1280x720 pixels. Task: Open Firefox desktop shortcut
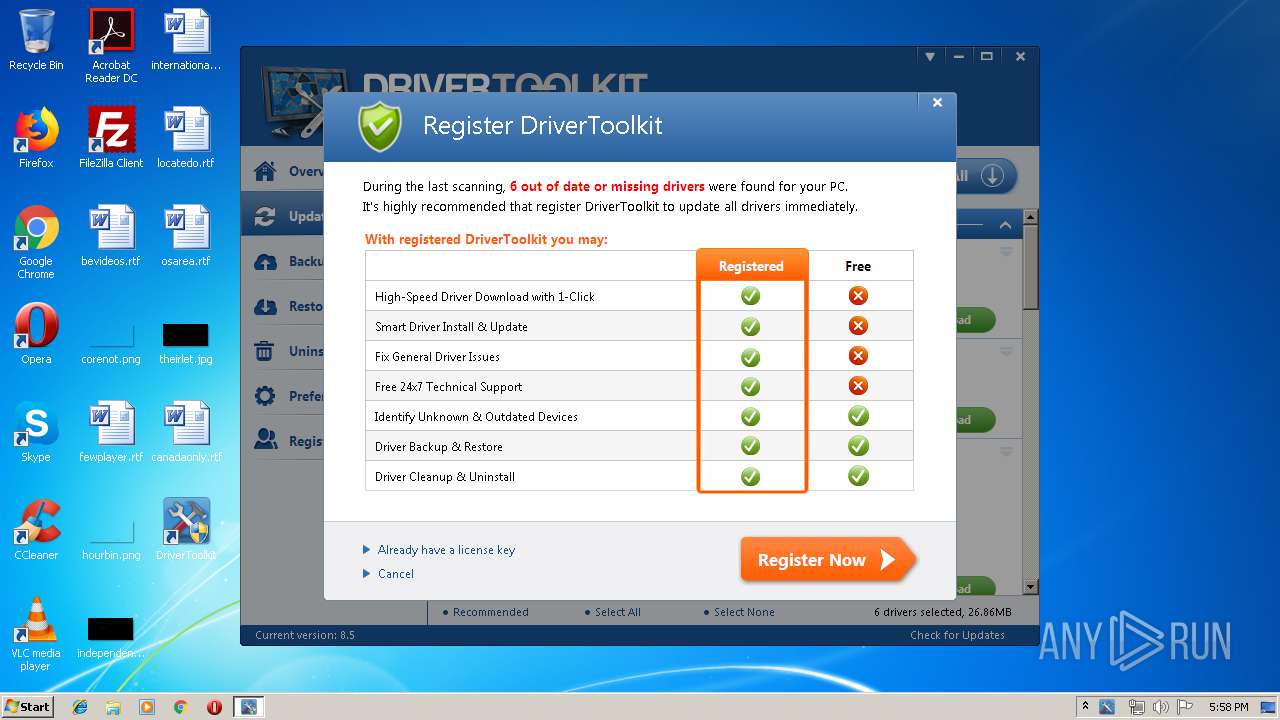tap(36, 138)
